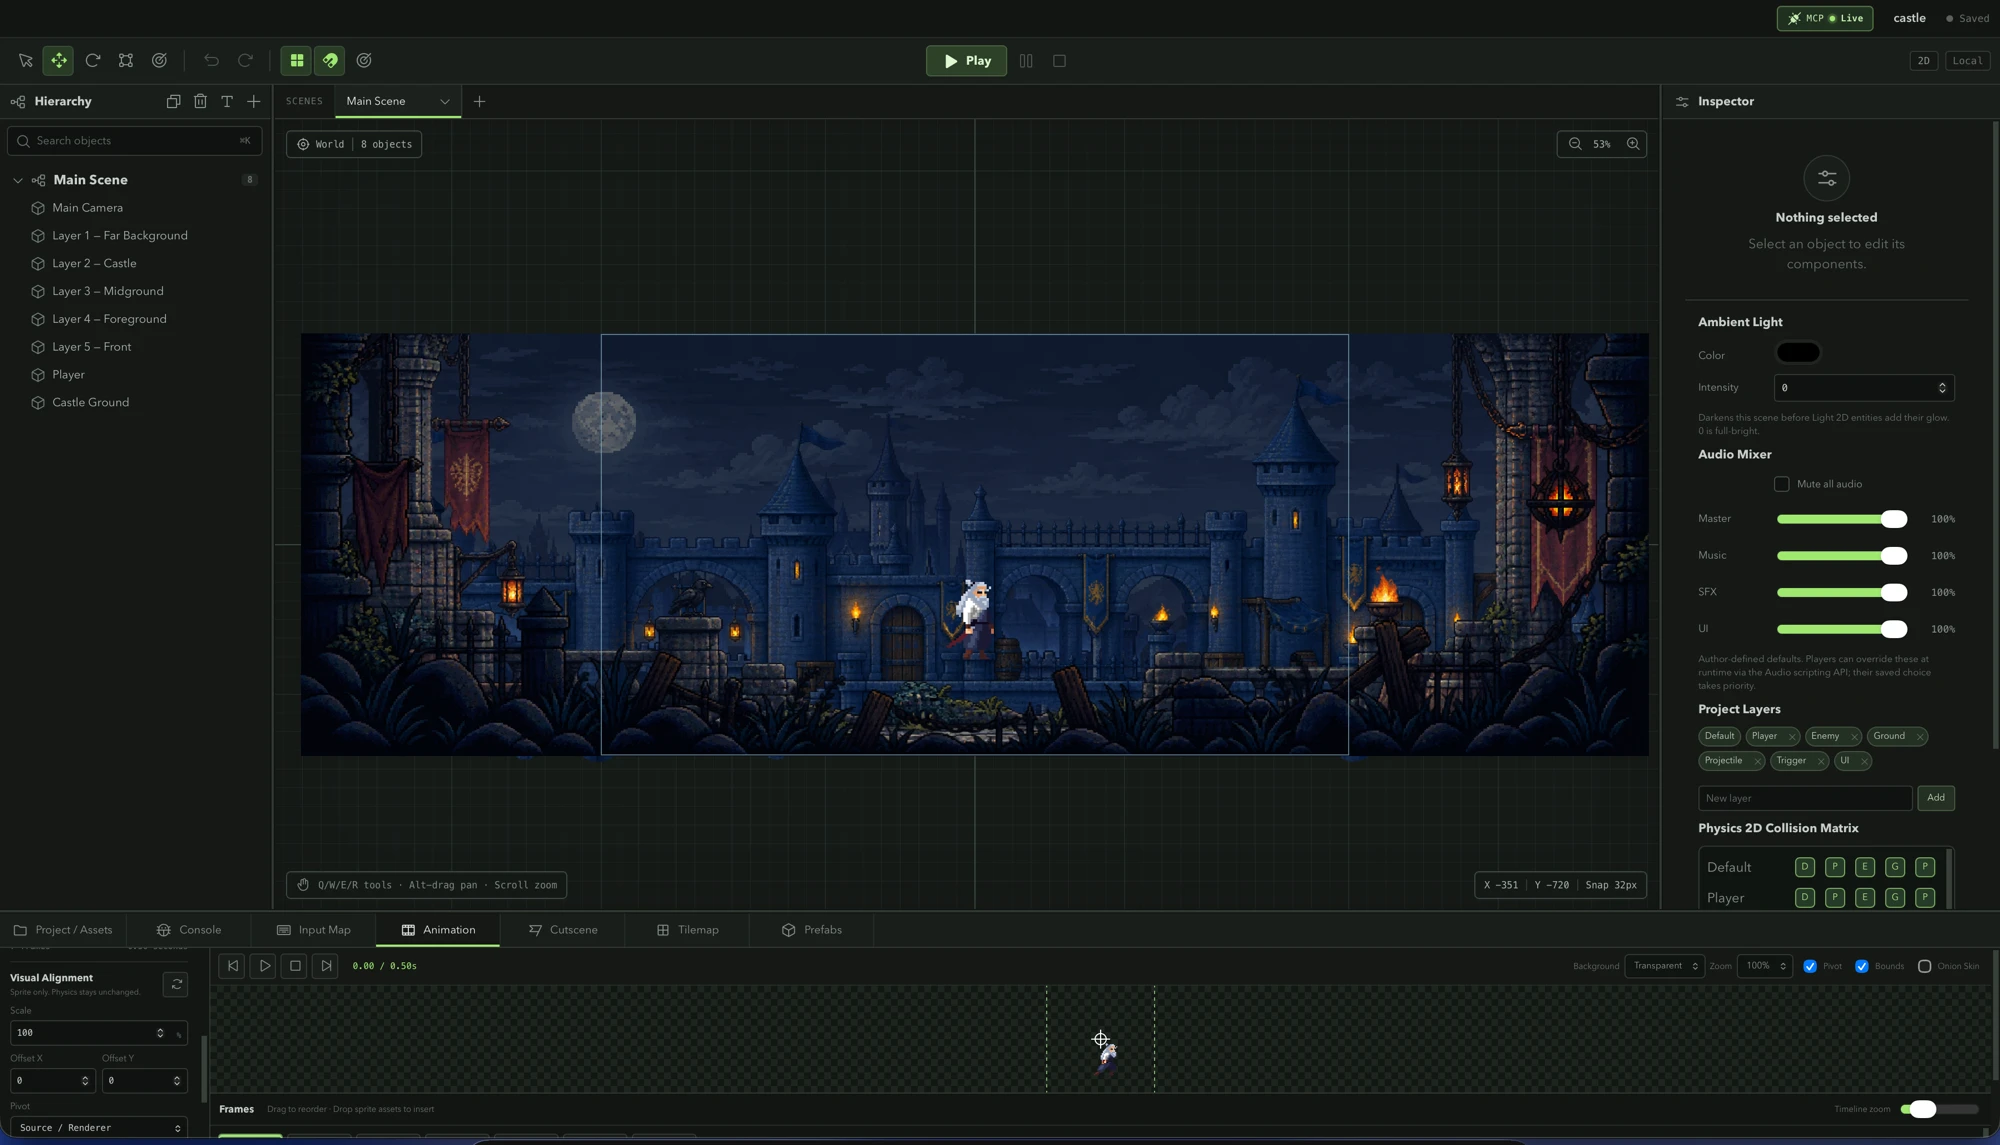Reset visual alignment with refresh icon
Viewport: 2000px width, 1145px height.
176,985
